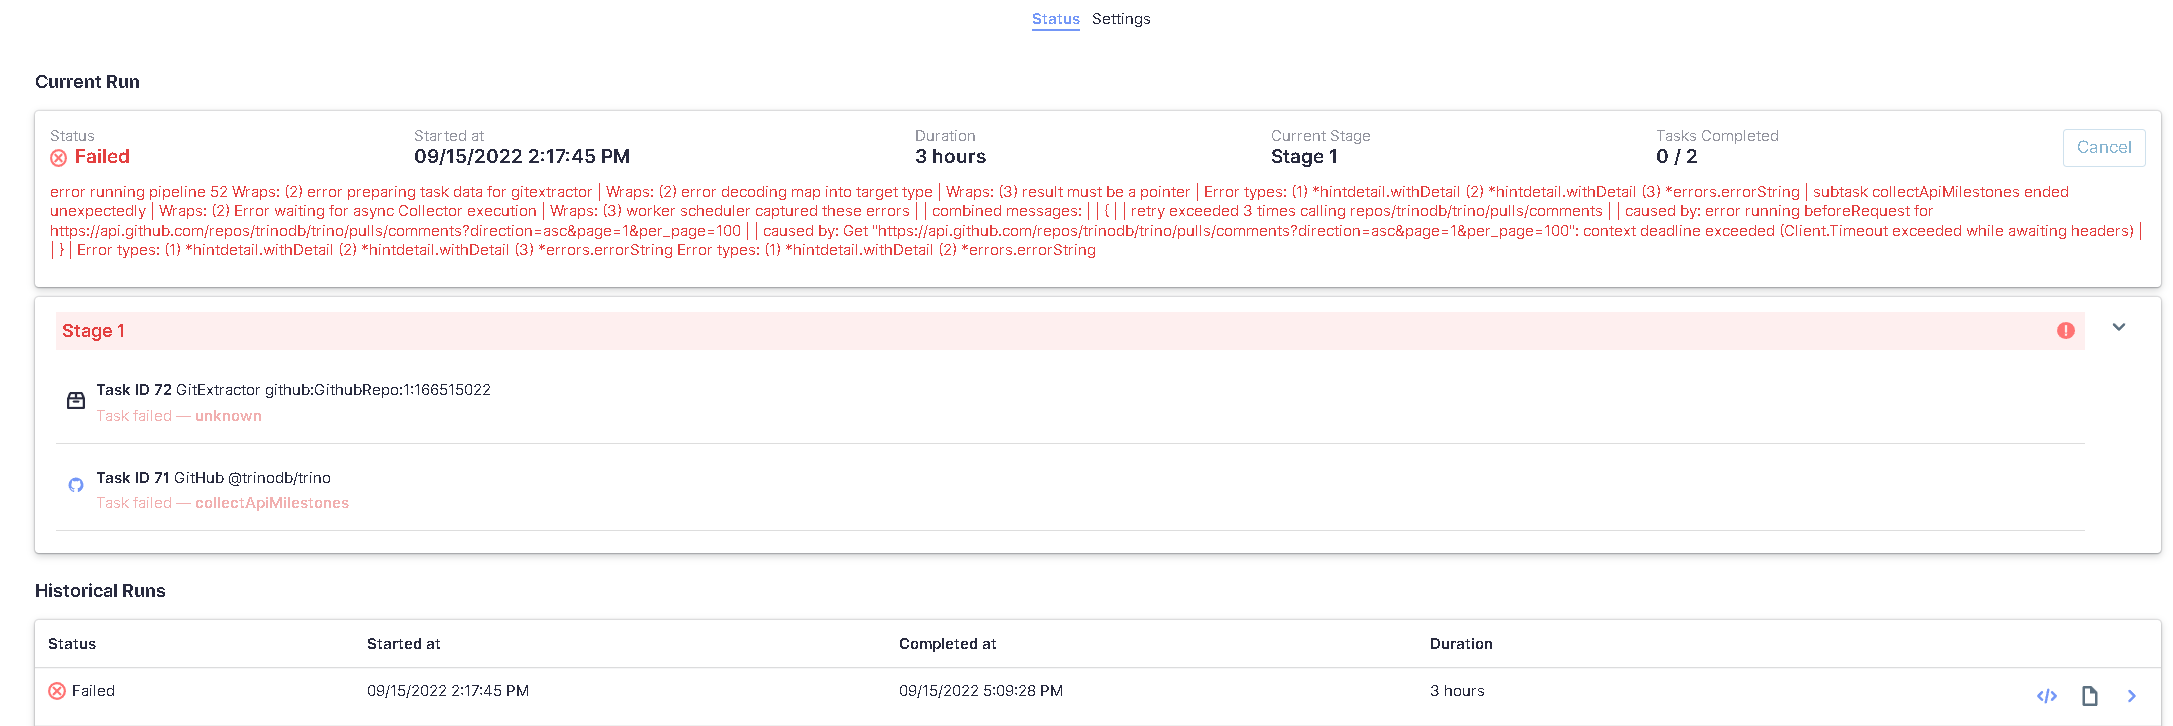Screen dimensions: 2173x726
Task: Click the red Failed status icon in Current Run
Action: coord(59,158)
